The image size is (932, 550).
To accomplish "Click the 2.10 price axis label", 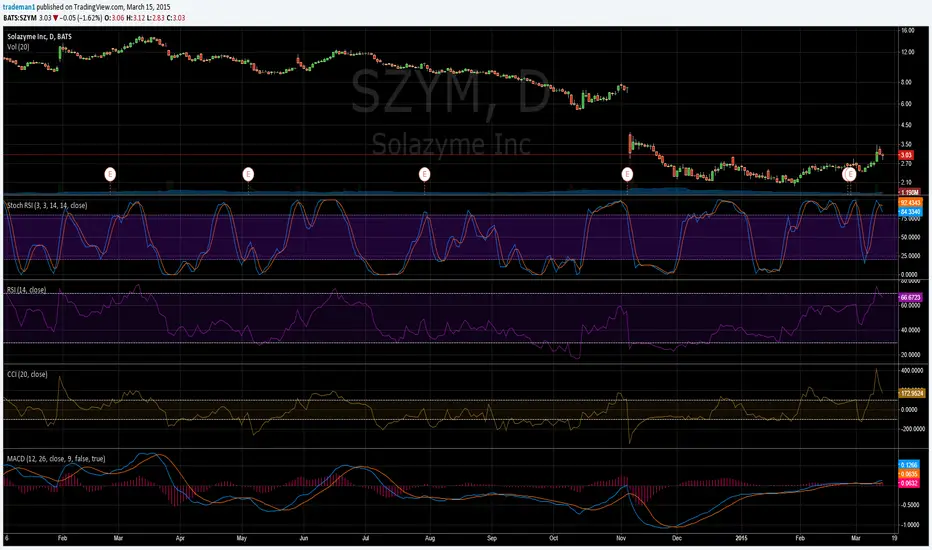I will 906,183.
